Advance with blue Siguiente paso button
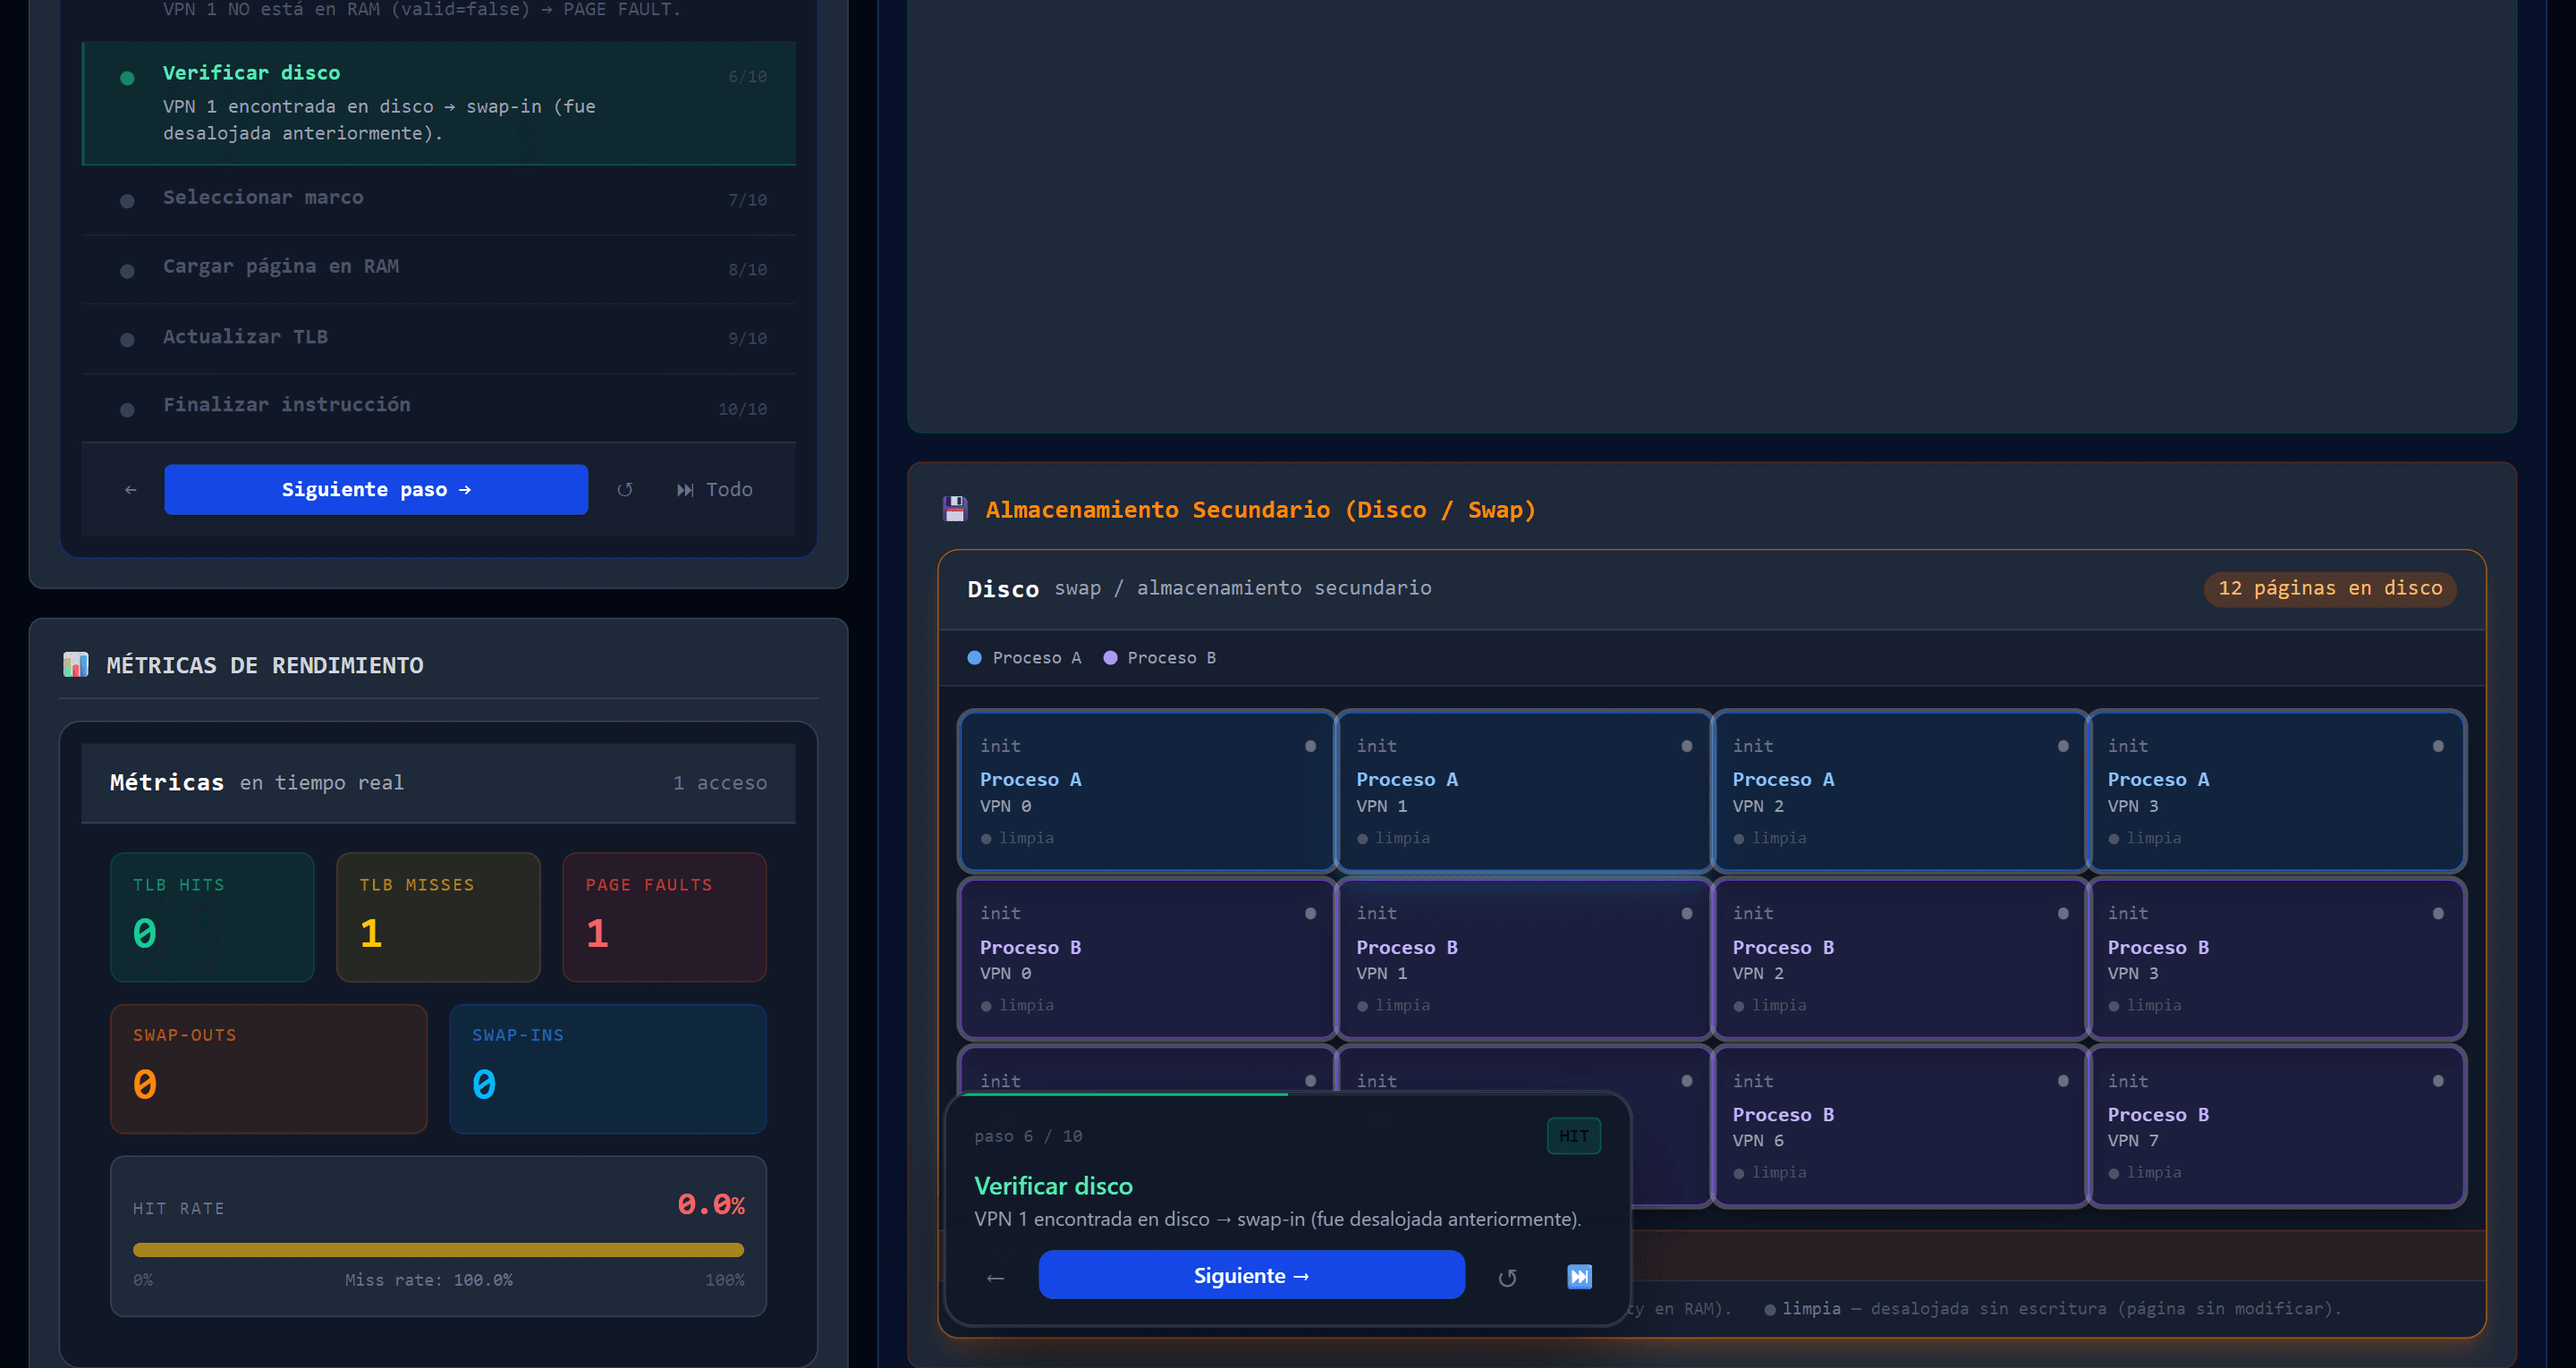 376,490
